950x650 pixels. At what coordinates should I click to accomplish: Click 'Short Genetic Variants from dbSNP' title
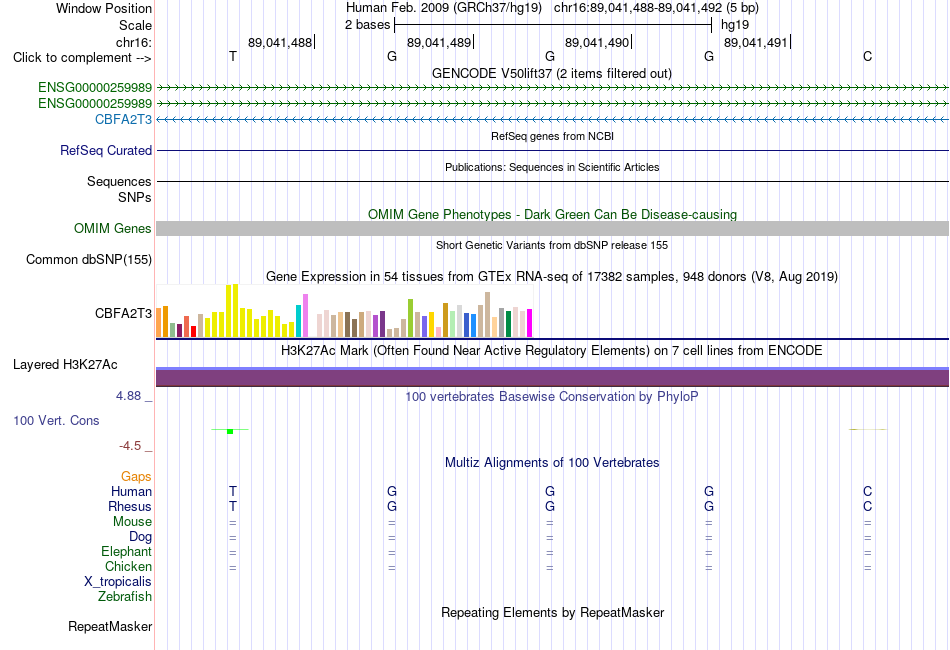552,245
